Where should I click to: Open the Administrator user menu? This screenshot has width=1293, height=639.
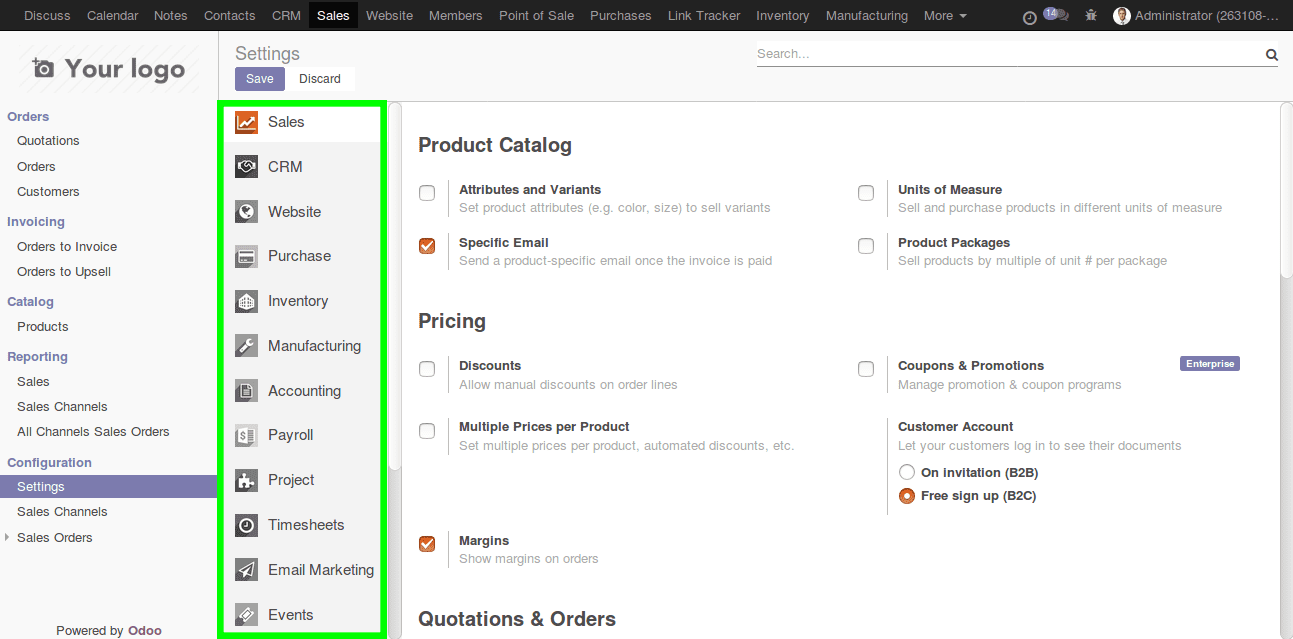pos(1196,16)
